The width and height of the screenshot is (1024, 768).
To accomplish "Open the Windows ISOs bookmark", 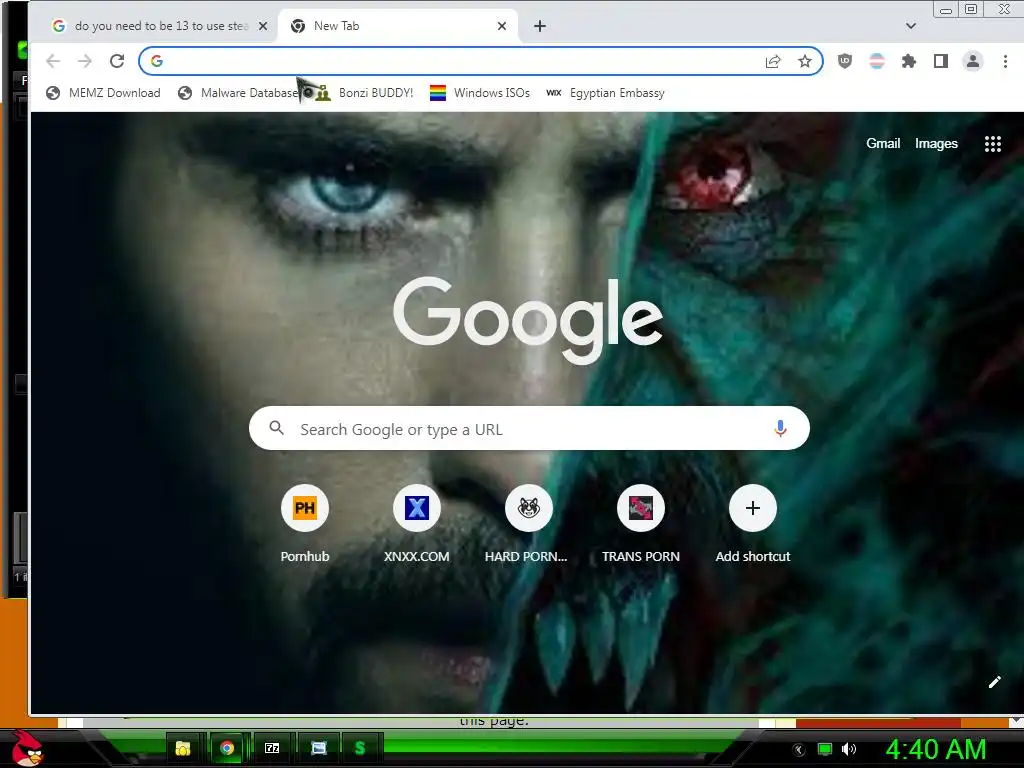I will [480, 93].
